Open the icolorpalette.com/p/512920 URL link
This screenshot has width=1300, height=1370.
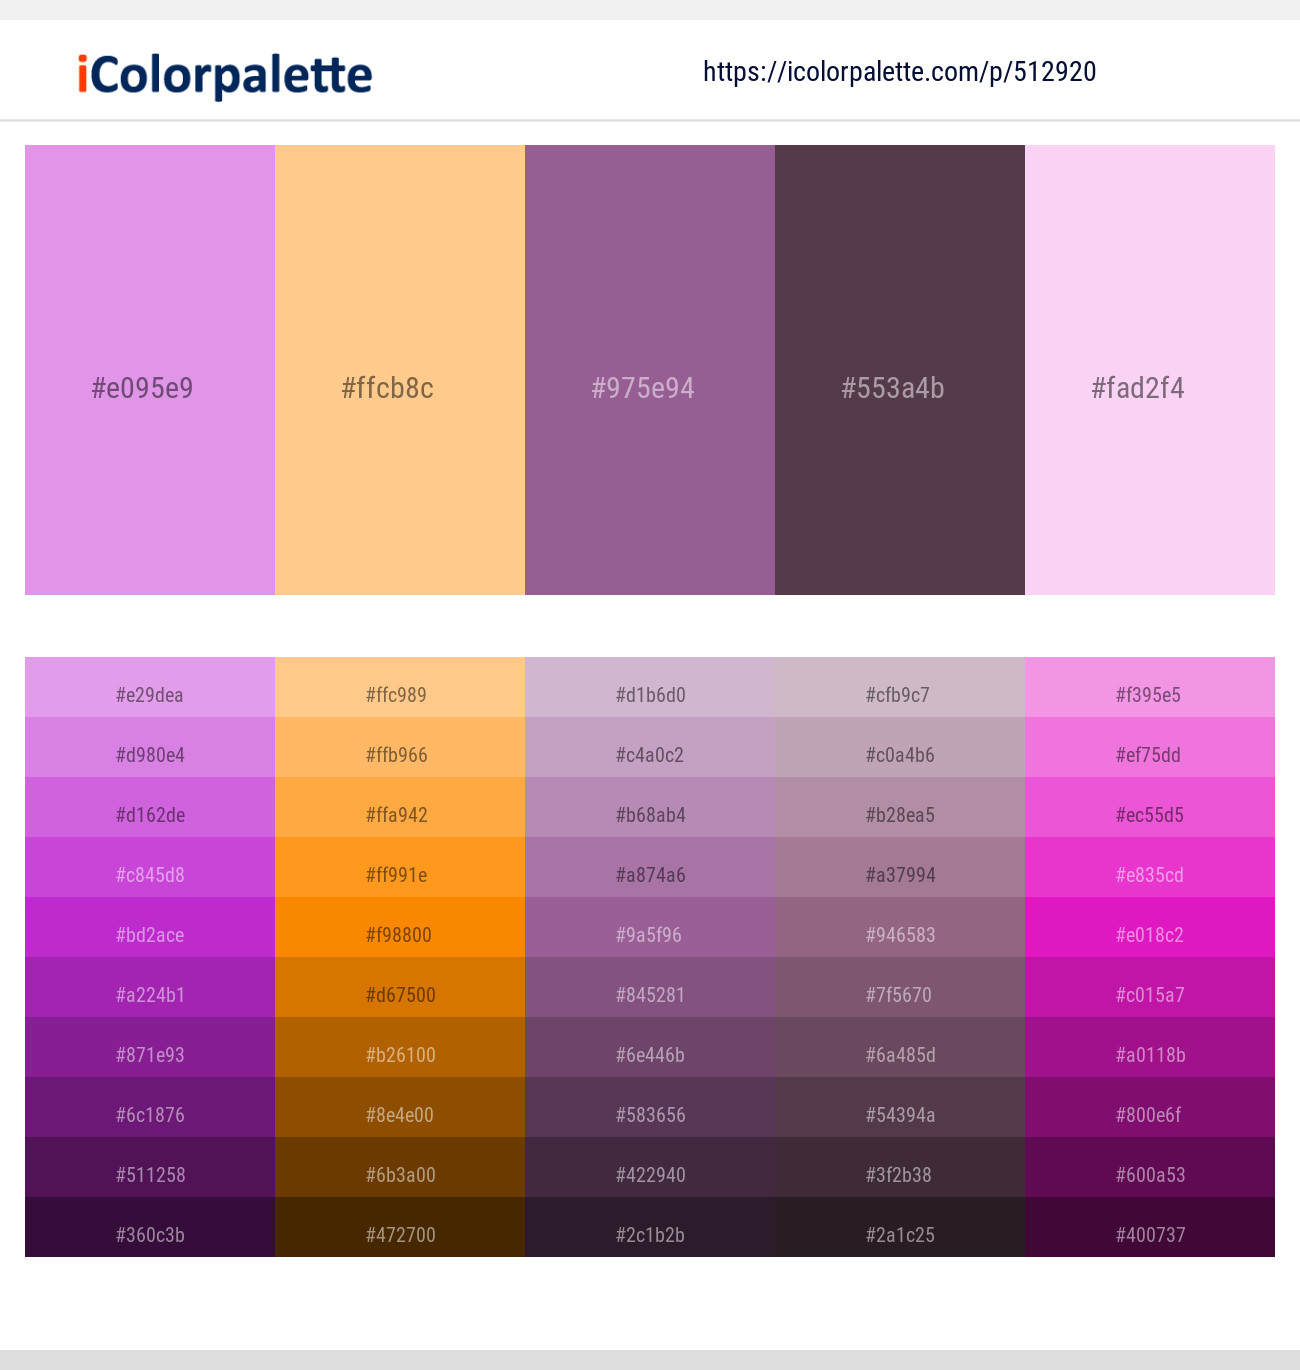(x=900, y=72)
